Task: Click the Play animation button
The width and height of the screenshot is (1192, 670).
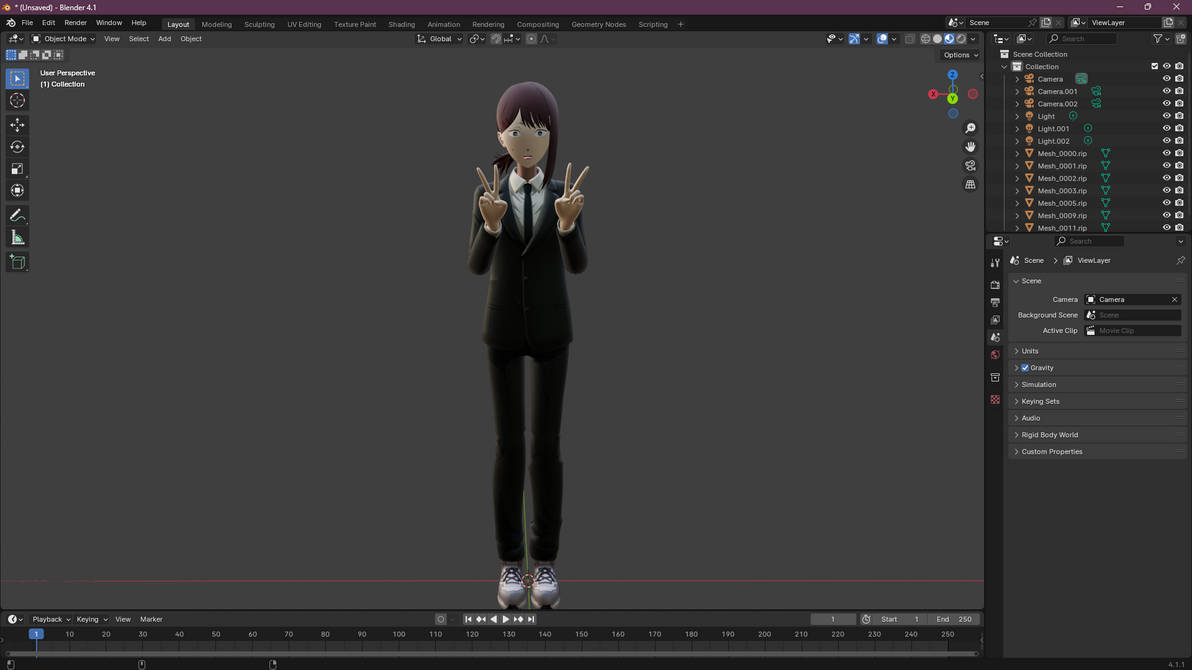Action: coord(506,619)
